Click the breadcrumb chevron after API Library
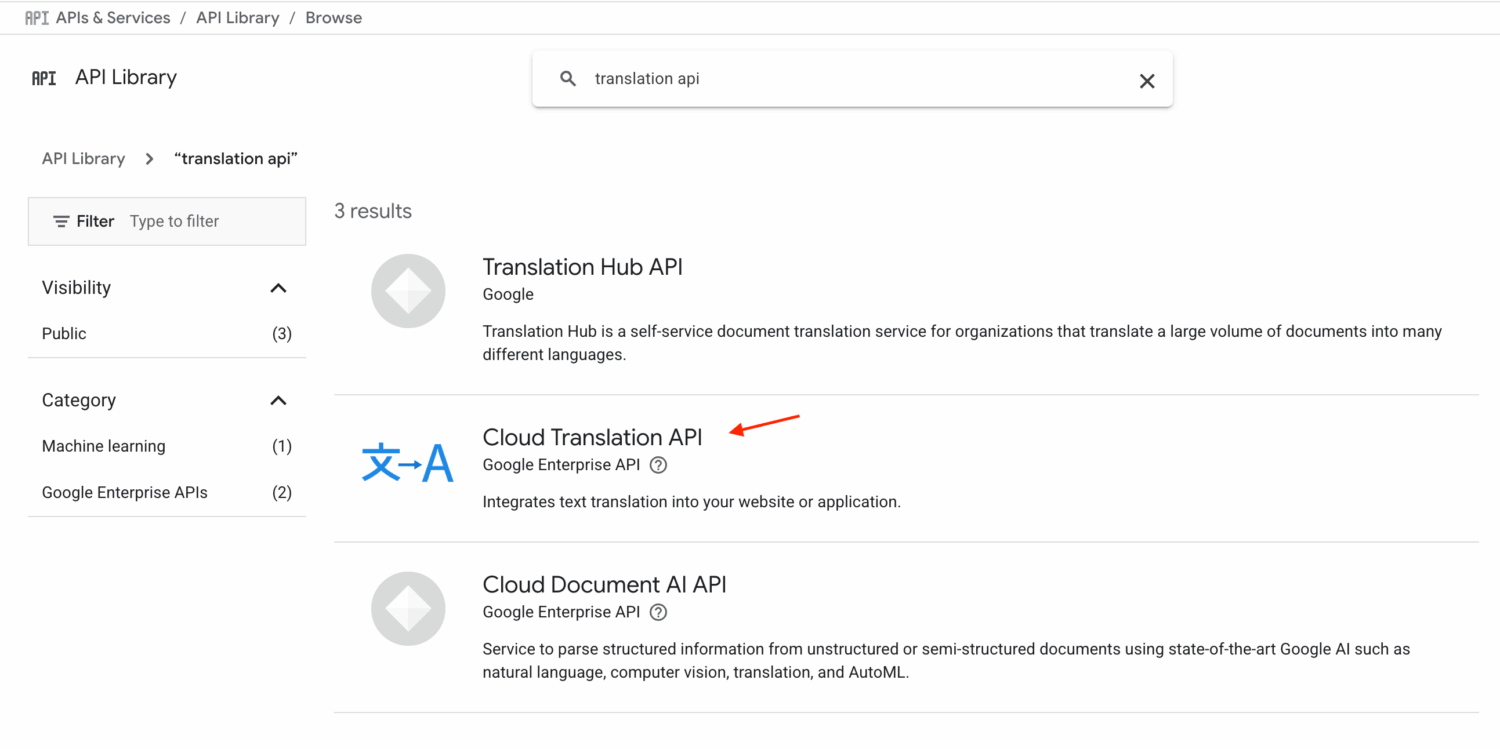Screen dimensions: 1500x749 (149, 159)
